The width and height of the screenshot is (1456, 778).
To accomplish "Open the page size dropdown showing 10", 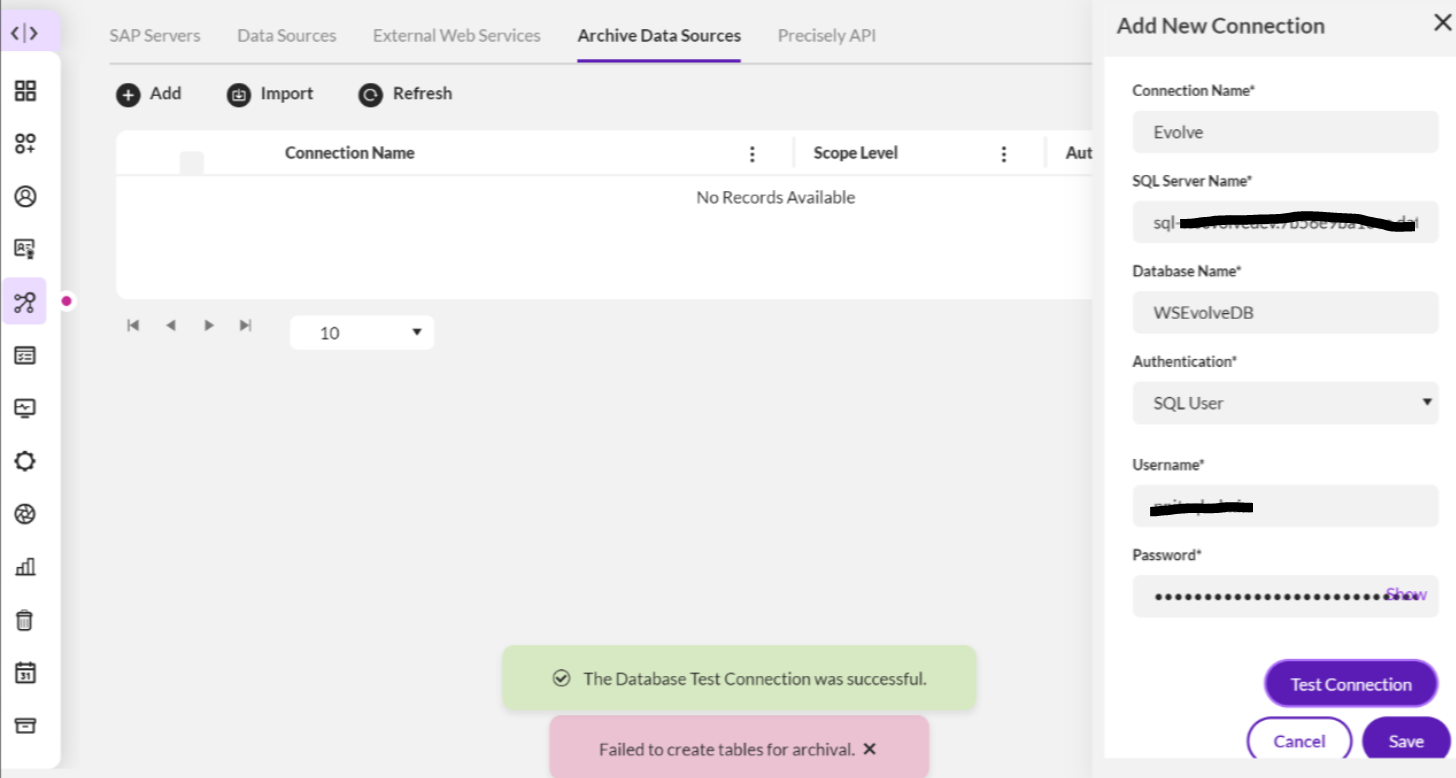I will 362,333.
